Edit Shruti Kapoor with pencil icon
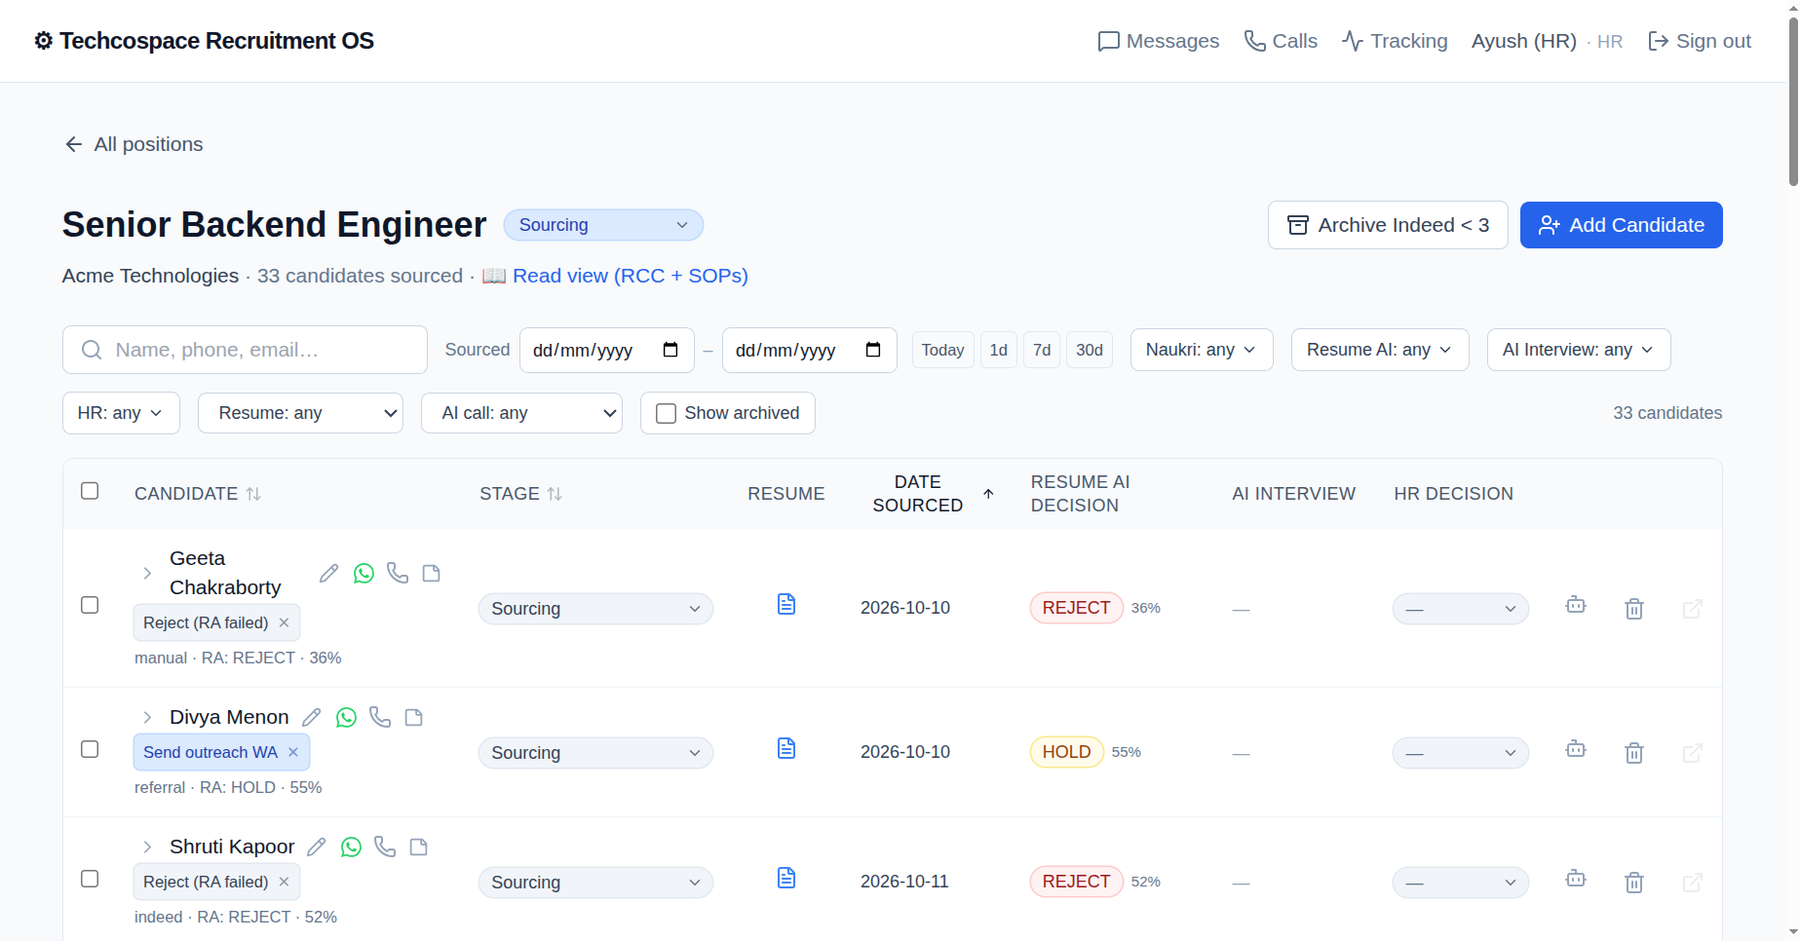This screenshot has width=1800, height=941. tap(316, 847)
